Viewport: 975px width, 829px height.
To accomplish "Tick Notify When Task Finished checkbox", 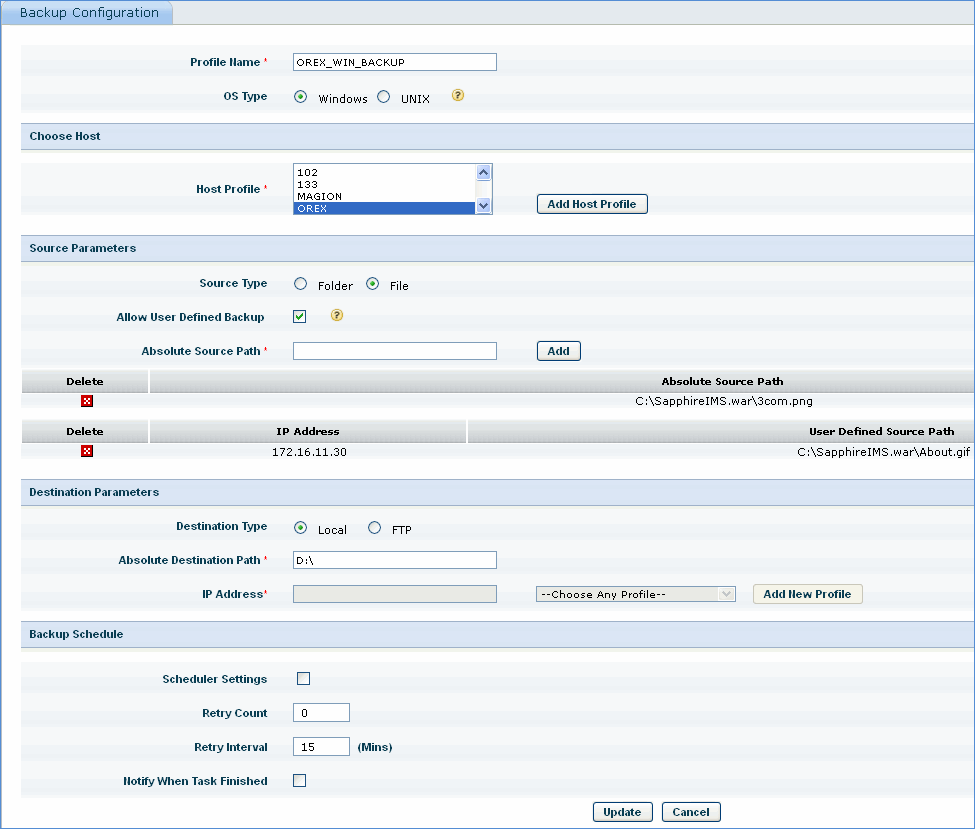I will (x=299, y=780).
